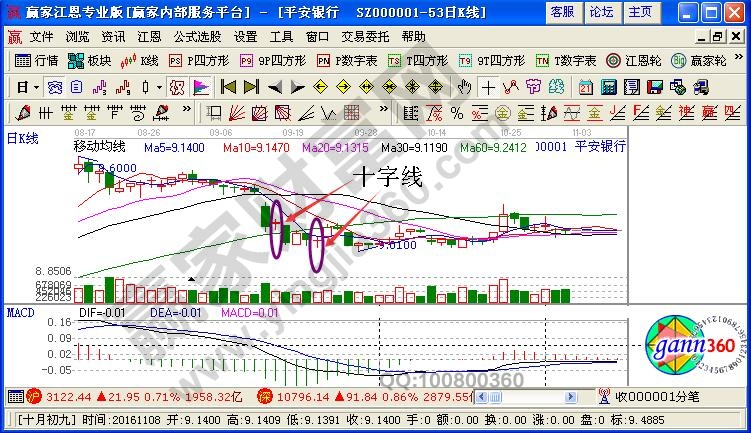Click the calendar date icon
This screenshot has width=751, height=433.
coord(584,86)
